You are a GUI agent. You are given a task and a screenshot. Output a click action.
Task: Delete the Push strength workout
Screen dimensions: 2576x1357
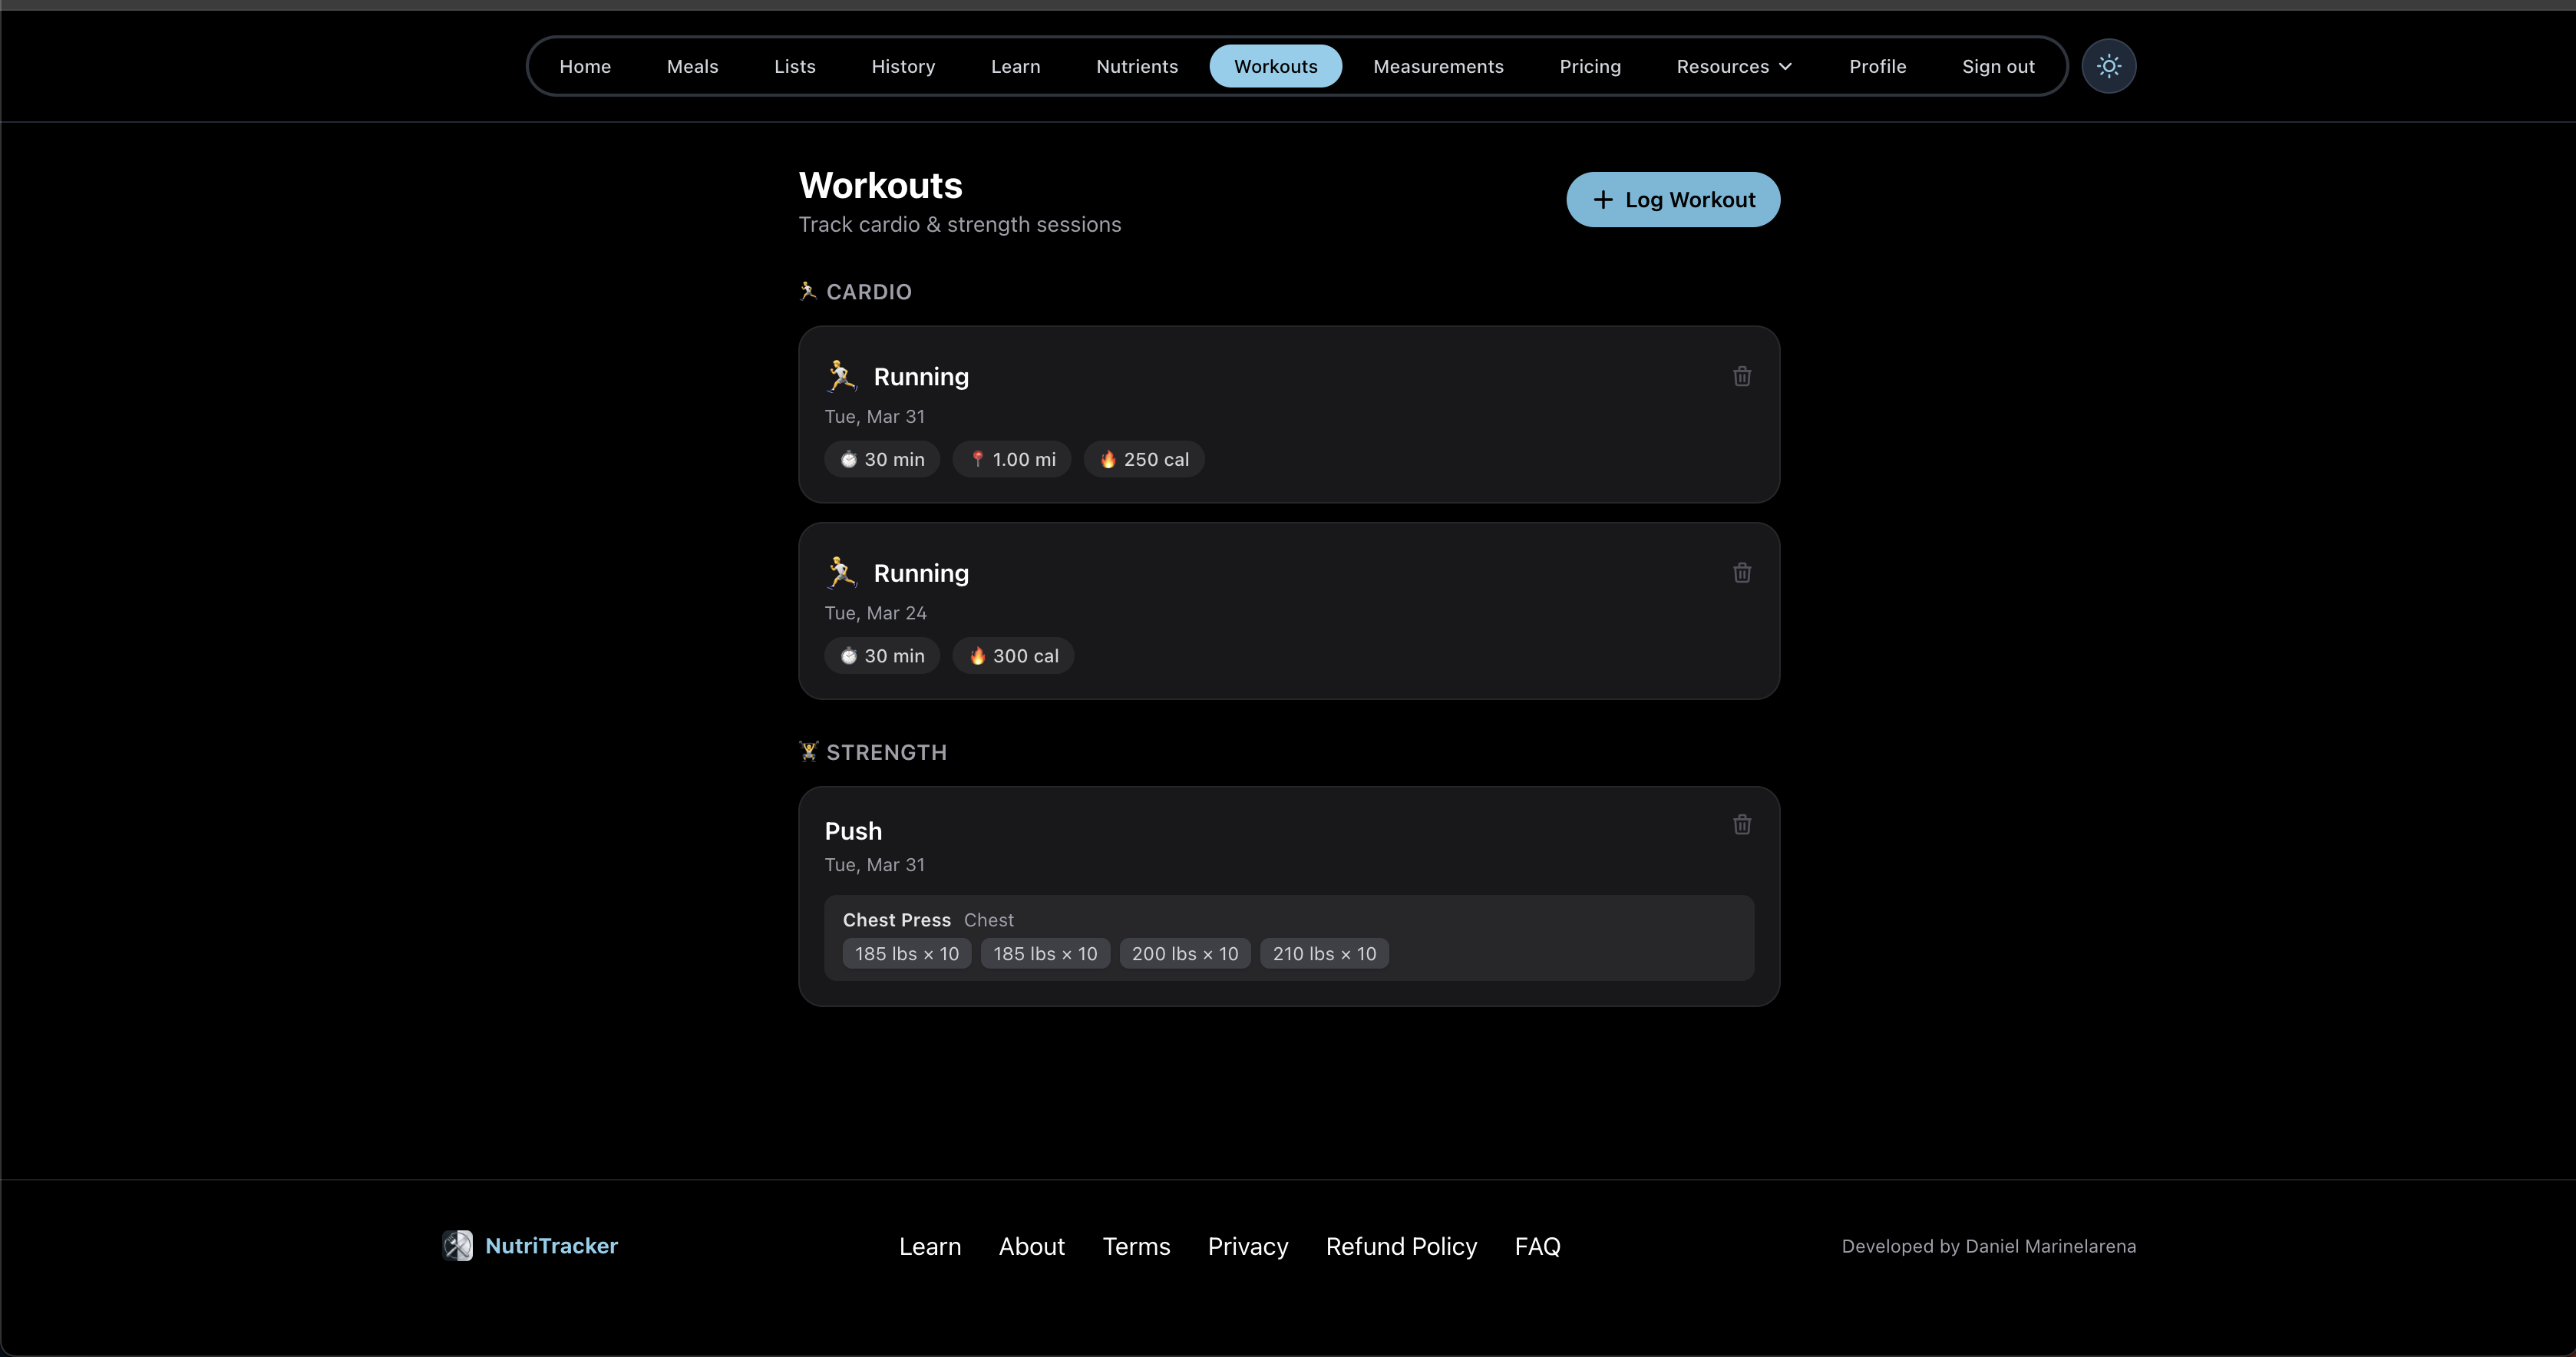coord(1742,824)
